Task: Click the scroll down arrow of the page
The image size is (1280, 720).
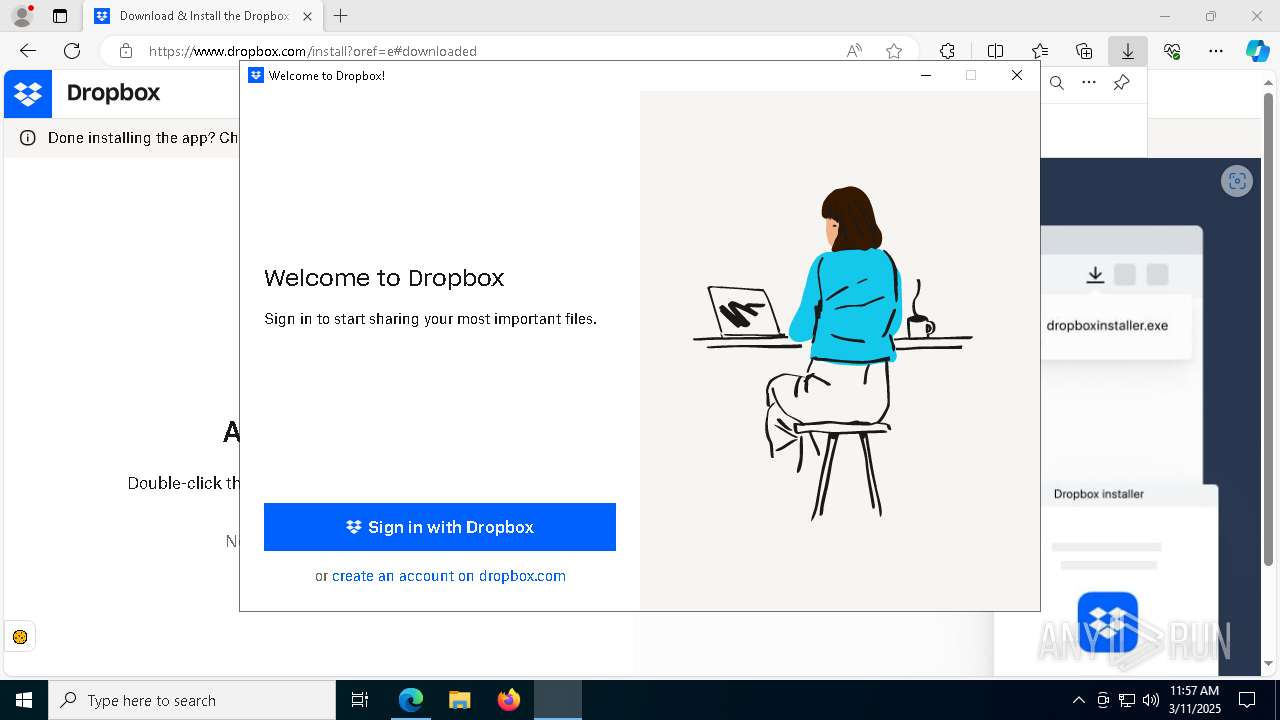Action: [1270, 663]
